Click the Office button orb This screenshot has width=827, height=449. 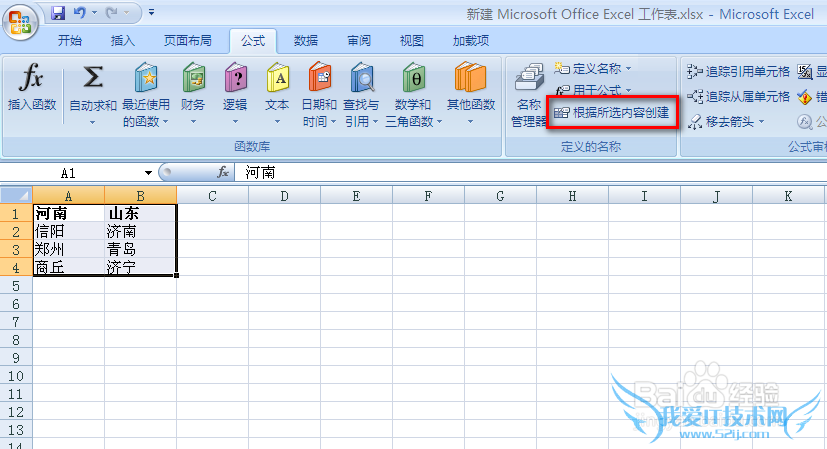tap(20, 22)
